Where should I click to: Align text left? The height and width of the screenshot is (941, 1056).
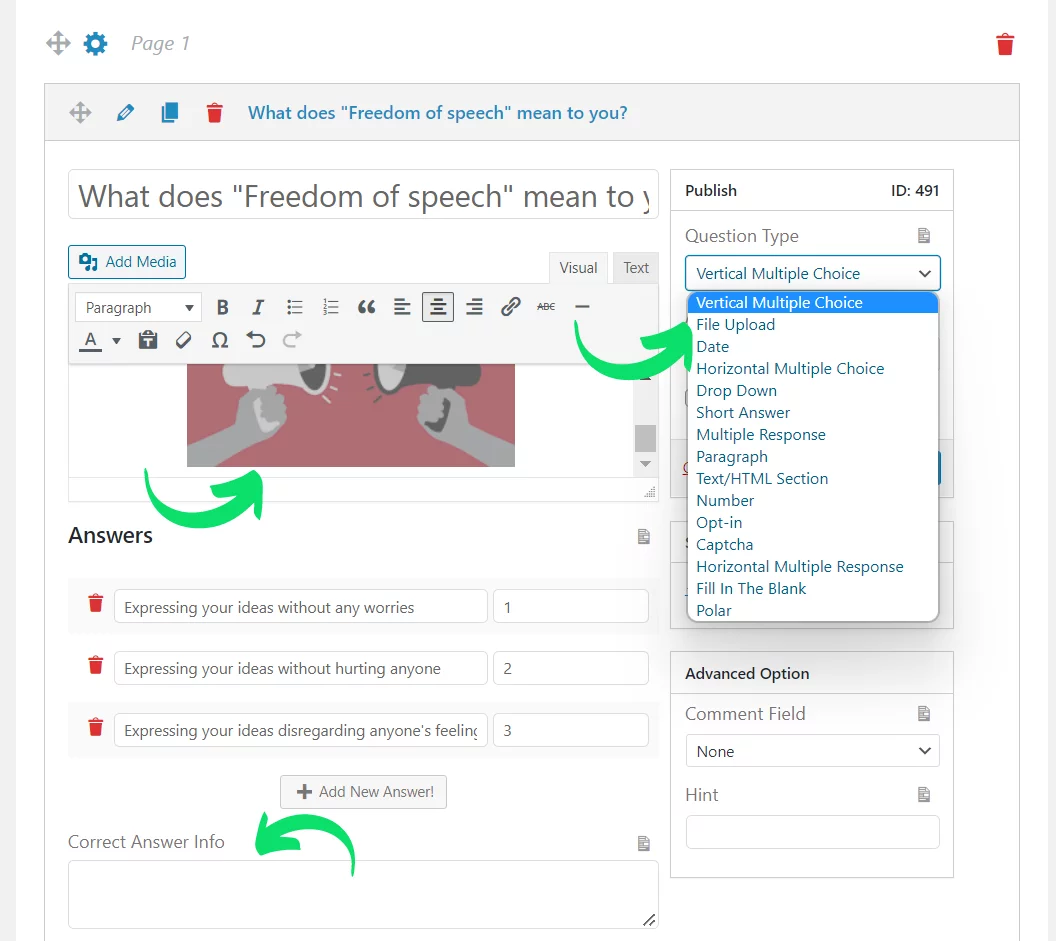(402, 308)
